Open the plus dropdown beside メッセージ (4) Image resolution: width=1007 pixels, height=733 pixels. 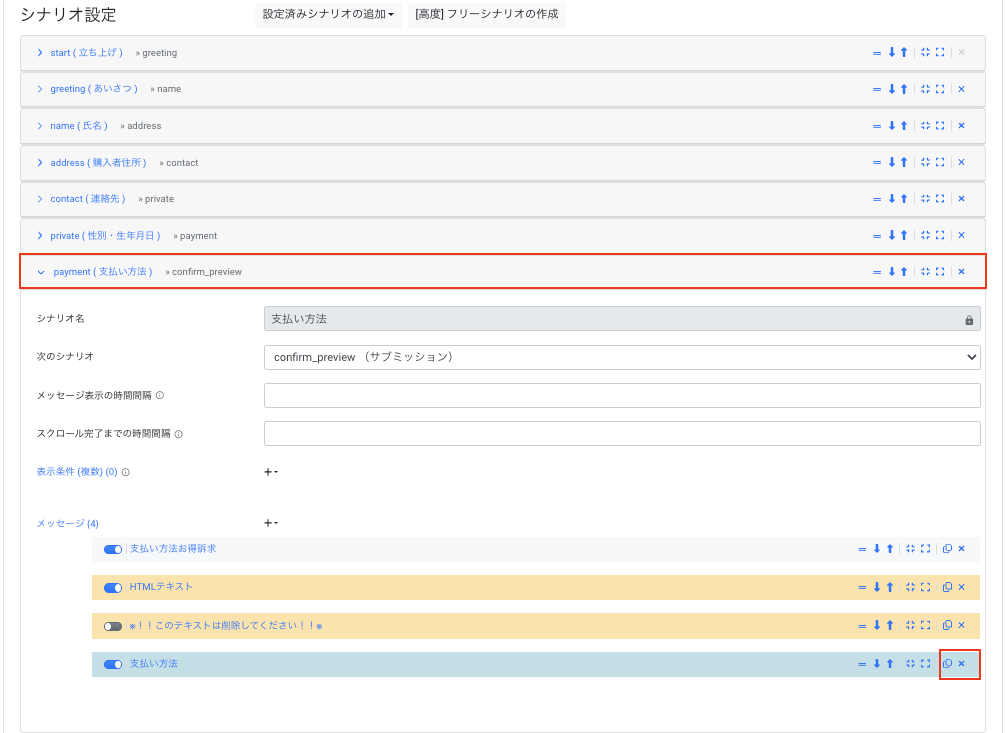tap(271, 523)
